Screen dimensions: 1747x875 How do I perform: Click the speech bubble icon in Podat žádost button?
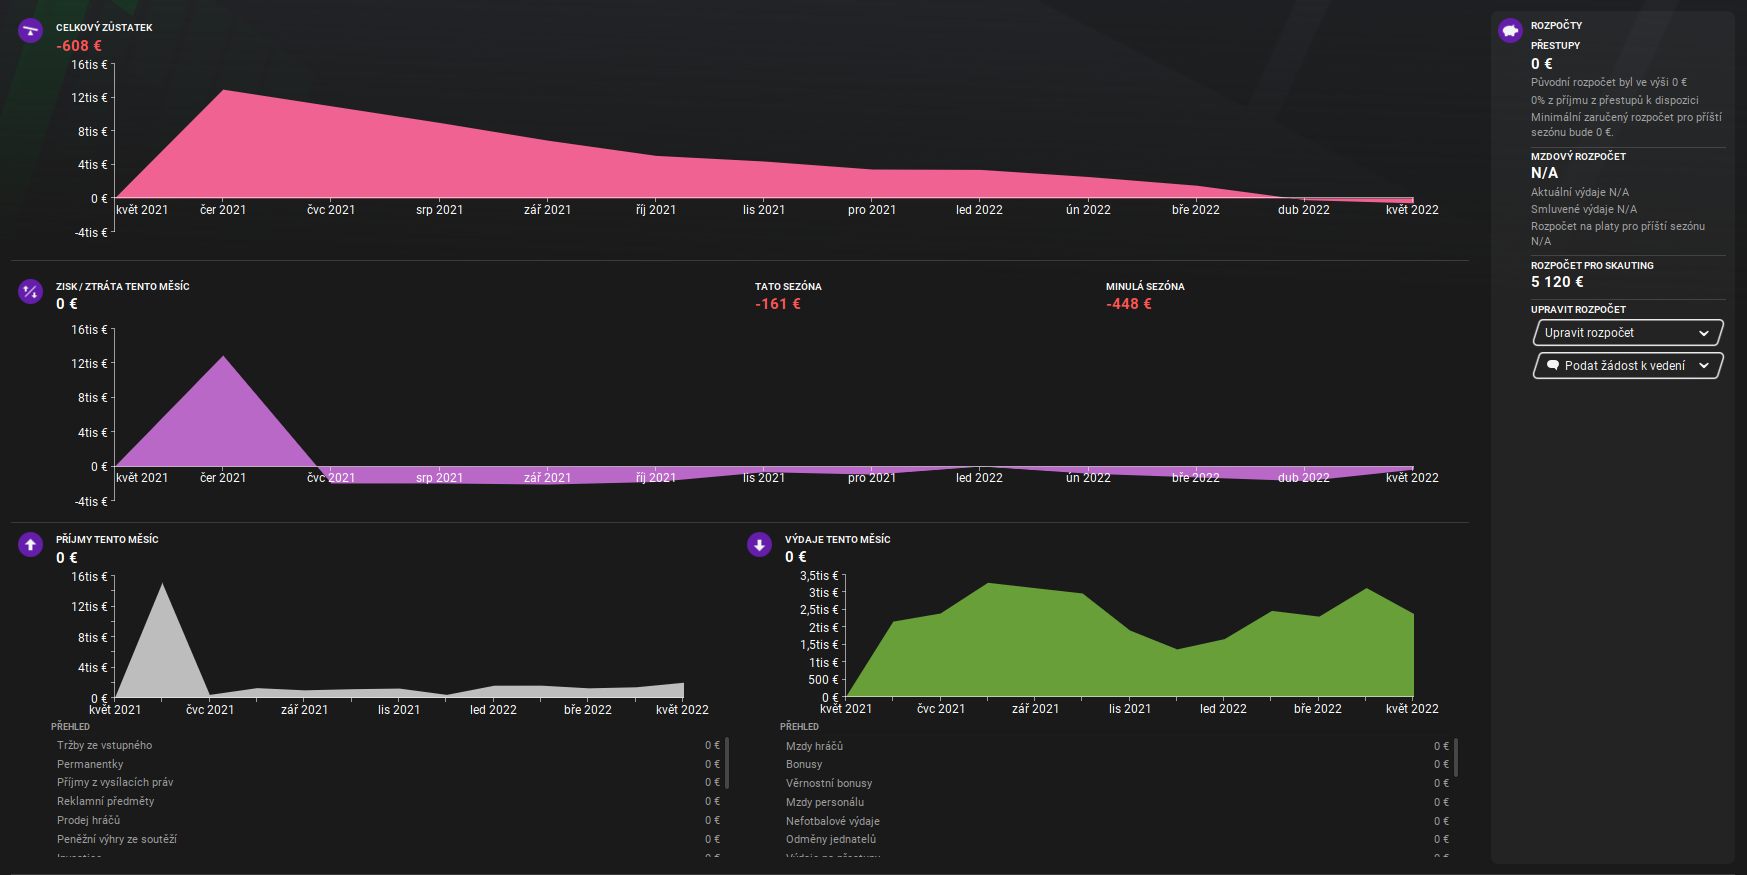(x=1553, y=366)
